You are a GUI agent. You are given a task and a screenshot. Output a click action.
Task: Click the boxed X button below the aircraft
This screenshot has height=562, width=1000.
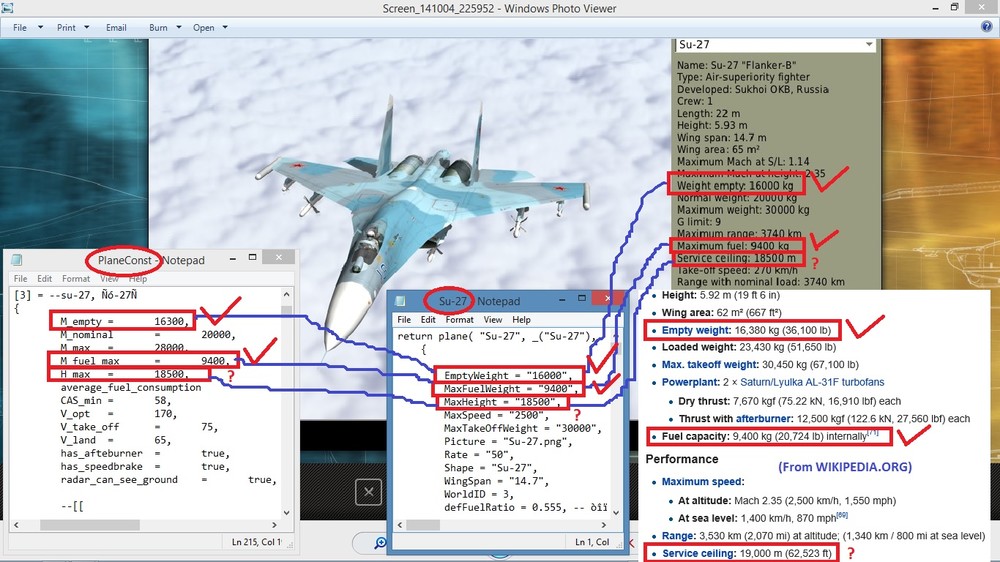tap(369, 492)
